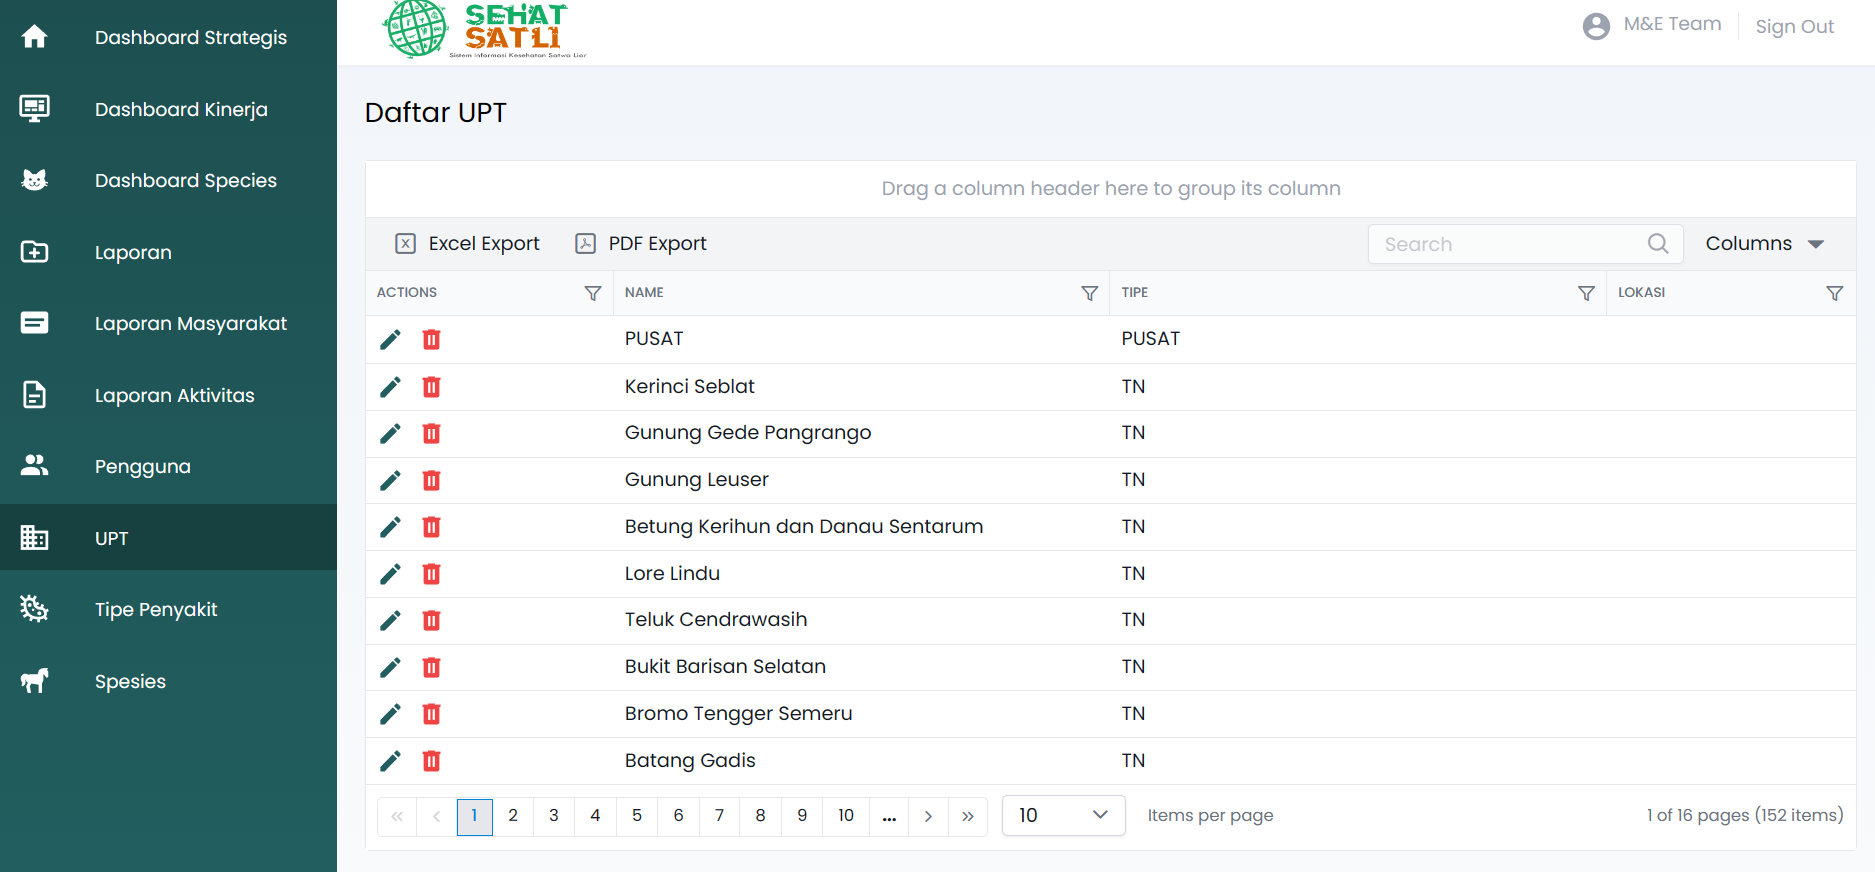Click the Laporan Aktivitas document icon
Image resolution: width=1875 pixels, height=872 pixels.
(x=34, y=395)
